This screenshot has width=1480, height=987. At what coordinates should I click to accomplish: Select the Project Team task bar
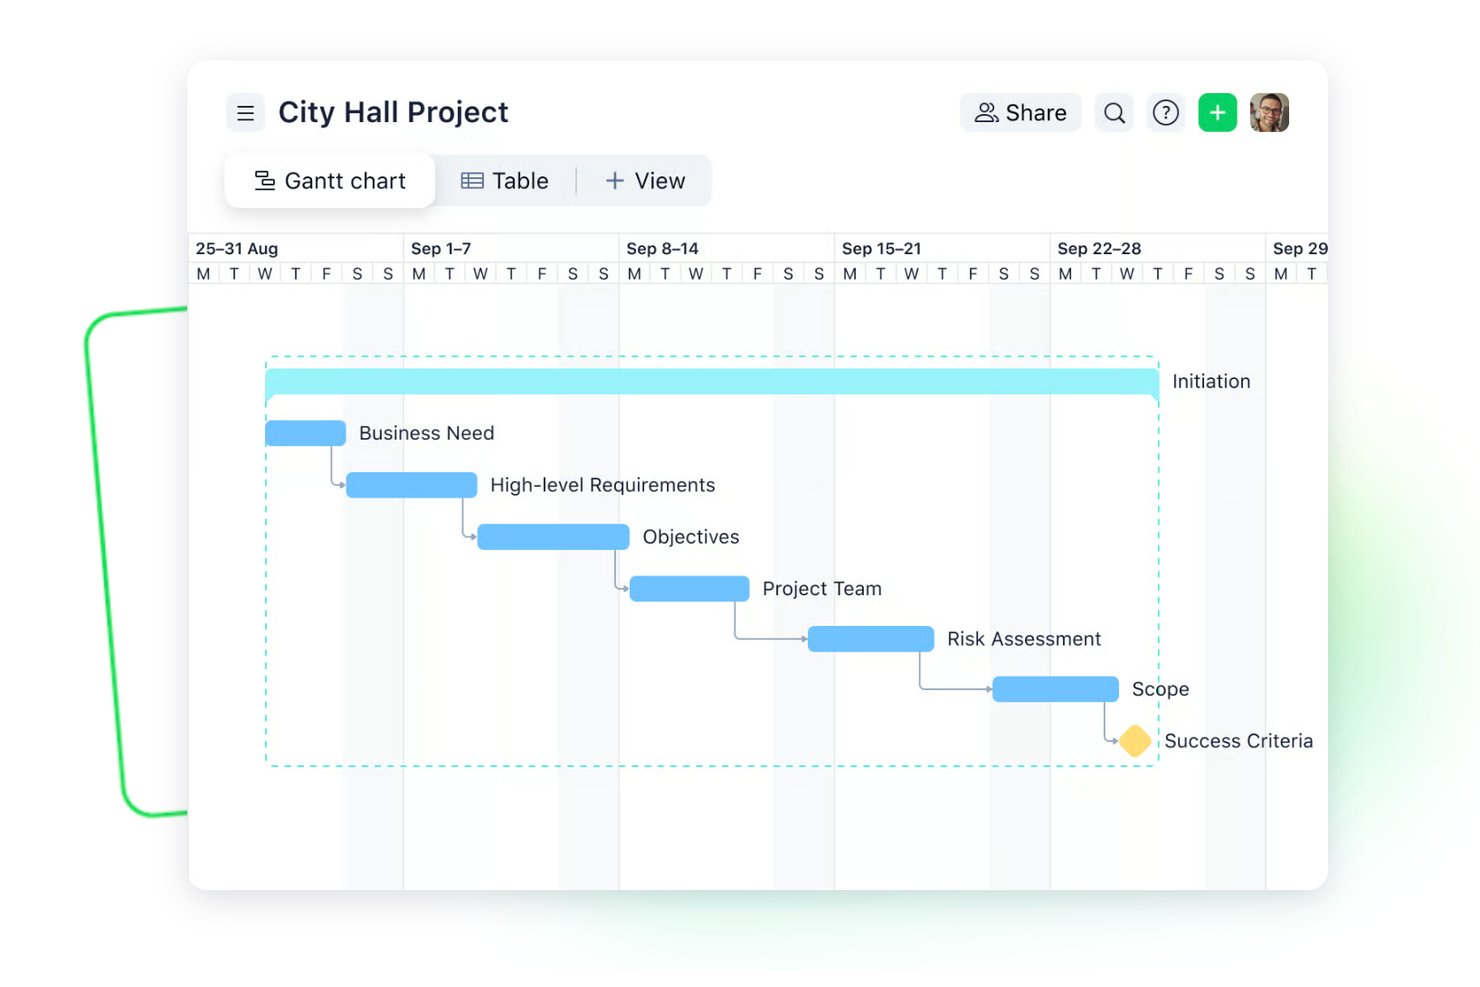689,589
